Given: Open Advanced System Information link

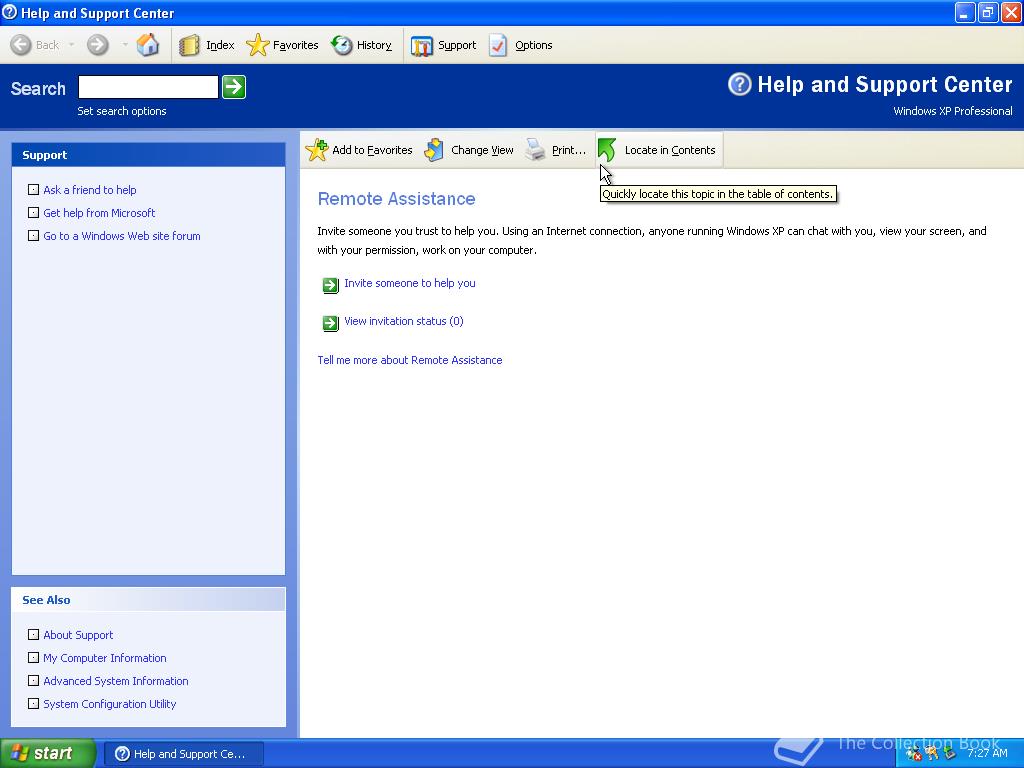Looking at the screenshot, I should coord(116,680).
